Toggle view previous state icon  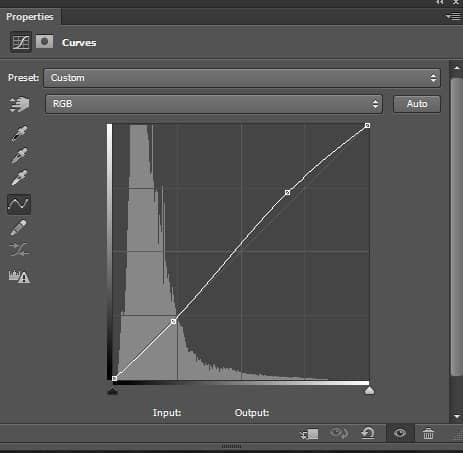338,433
